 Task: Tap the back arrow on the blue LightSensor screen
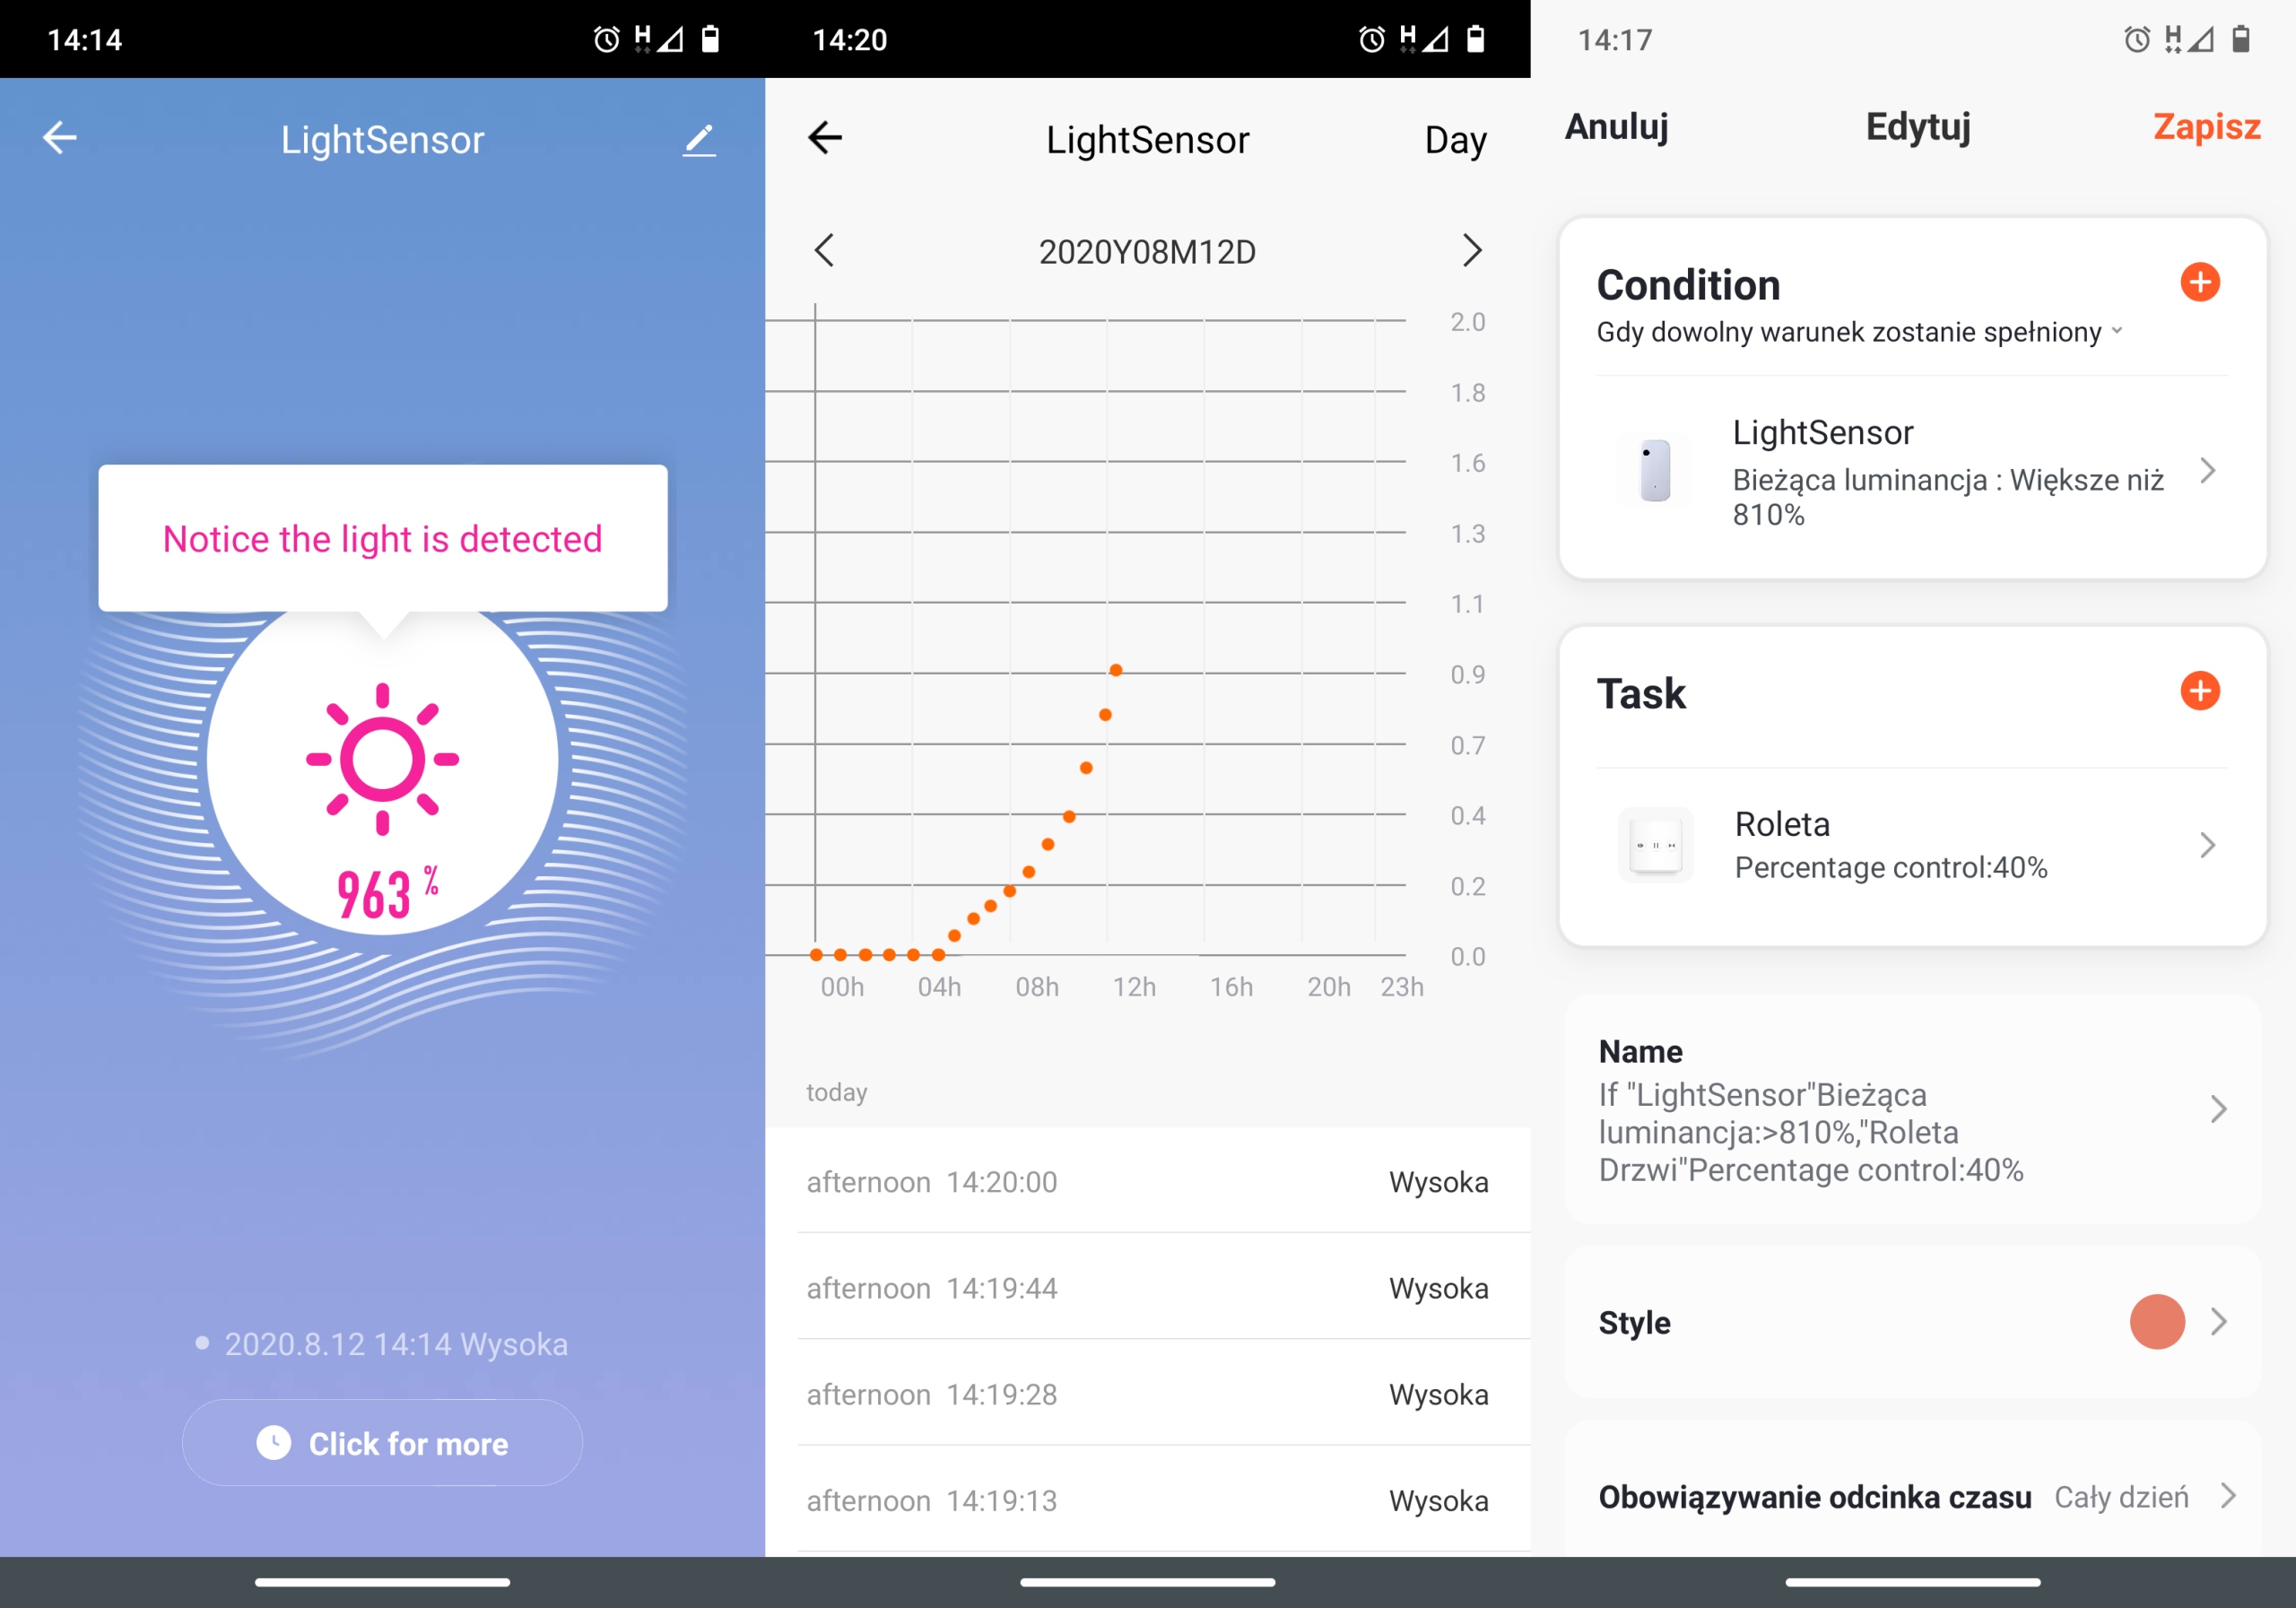[60, 138]
